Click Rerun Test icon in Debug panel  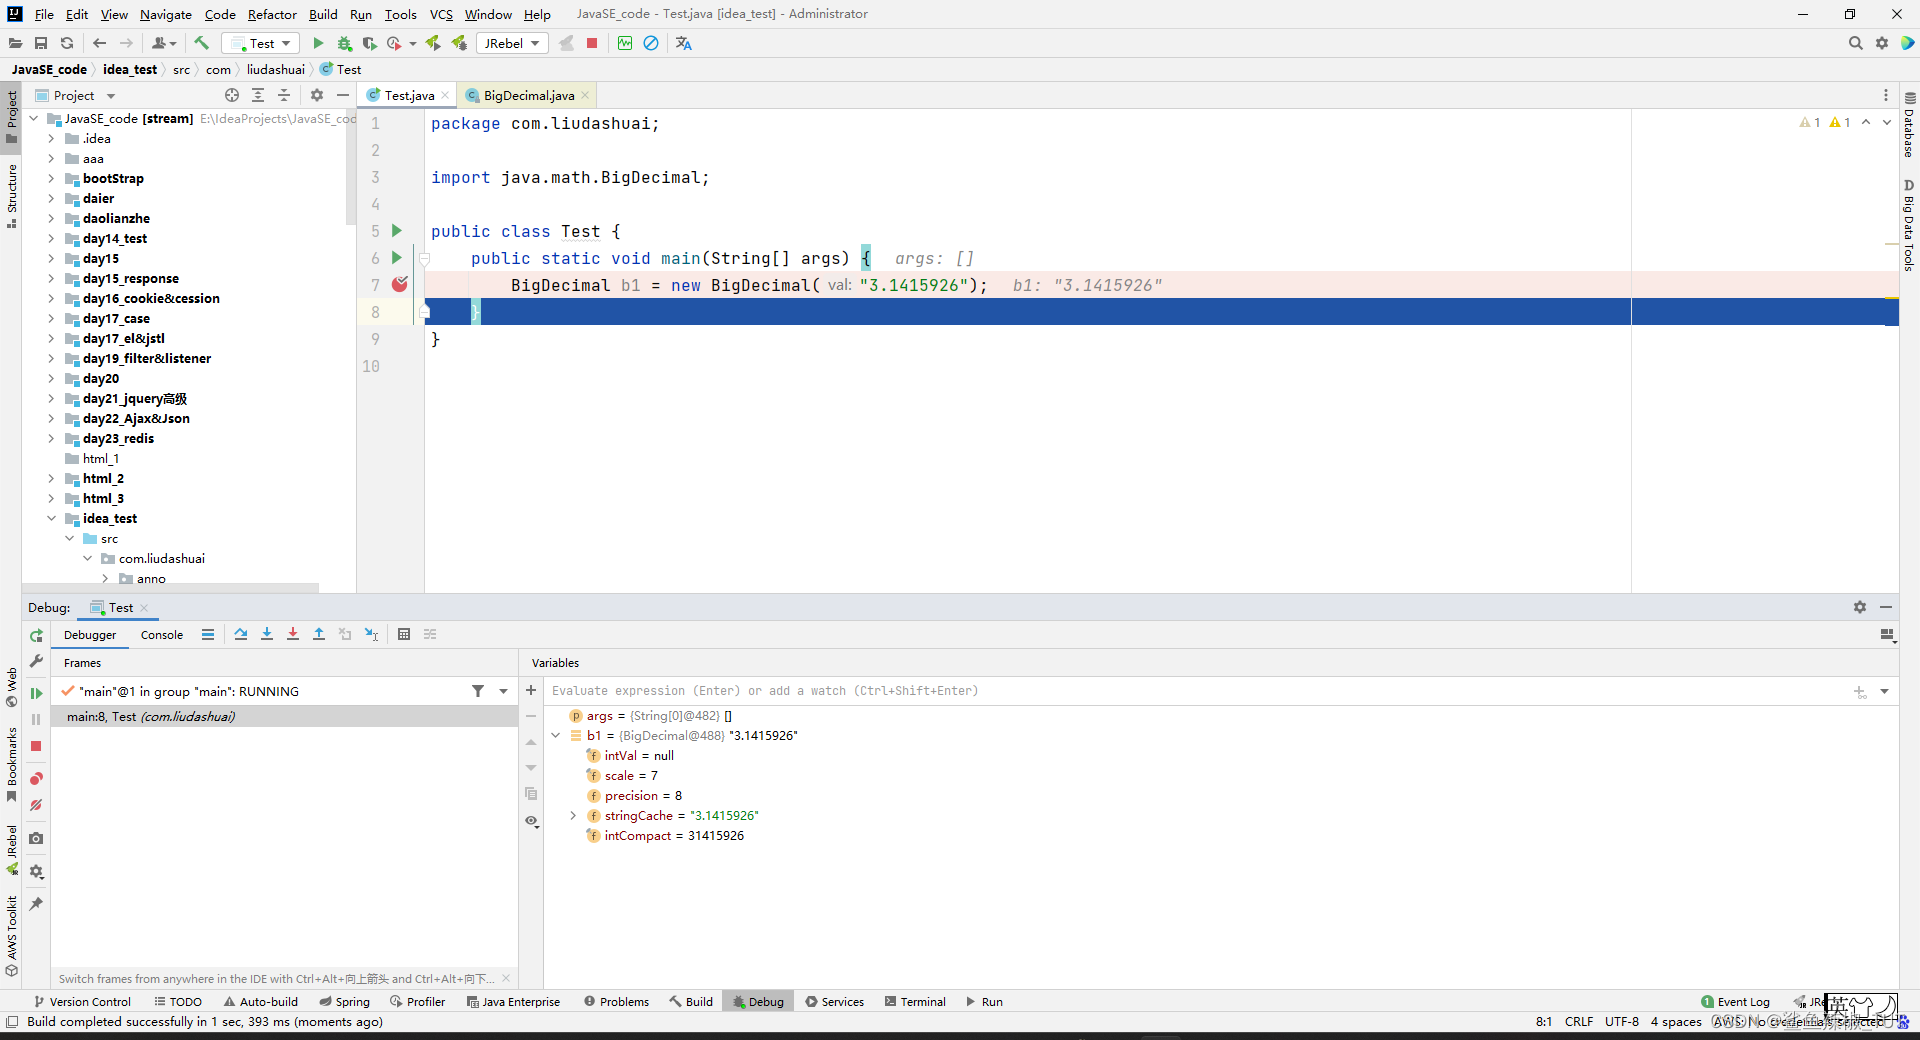pyautogui.click(x=36, y=636)
